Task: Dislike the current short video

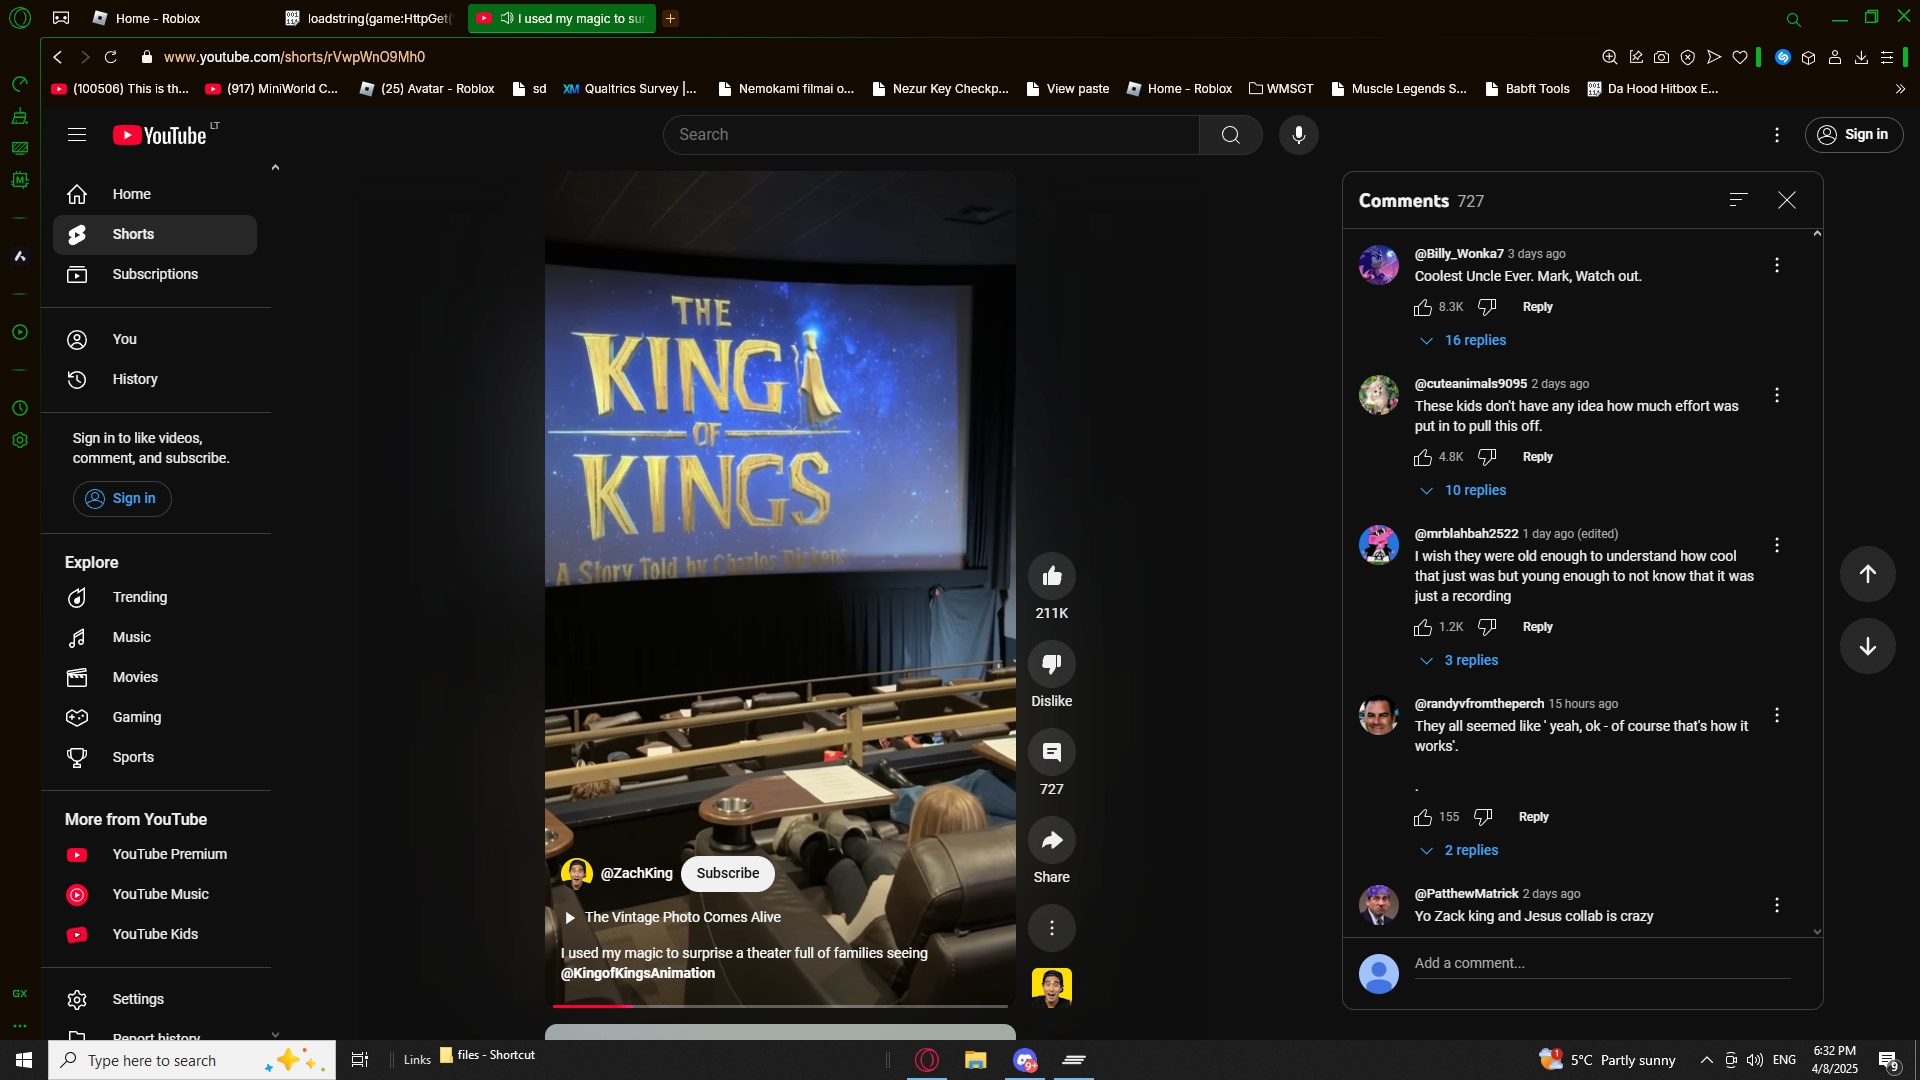Action: click(1051, 664)
